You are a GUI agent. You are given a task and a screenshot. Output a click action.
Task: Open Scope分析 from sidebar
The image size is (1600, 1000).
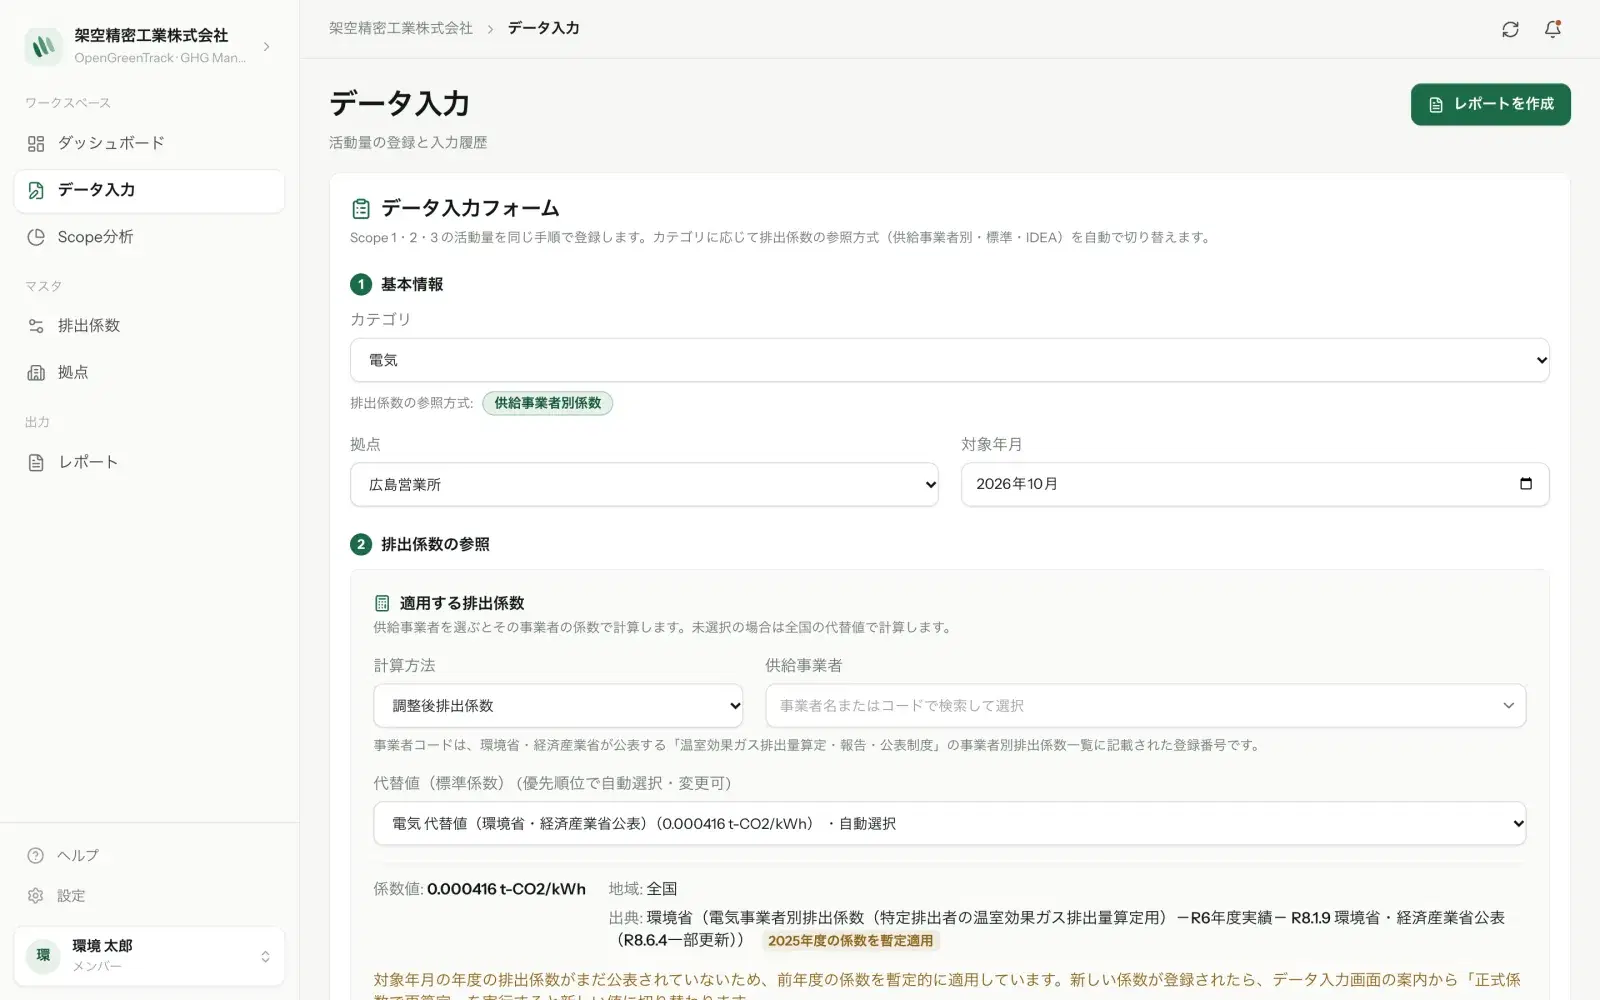click(x=149, y=237)
